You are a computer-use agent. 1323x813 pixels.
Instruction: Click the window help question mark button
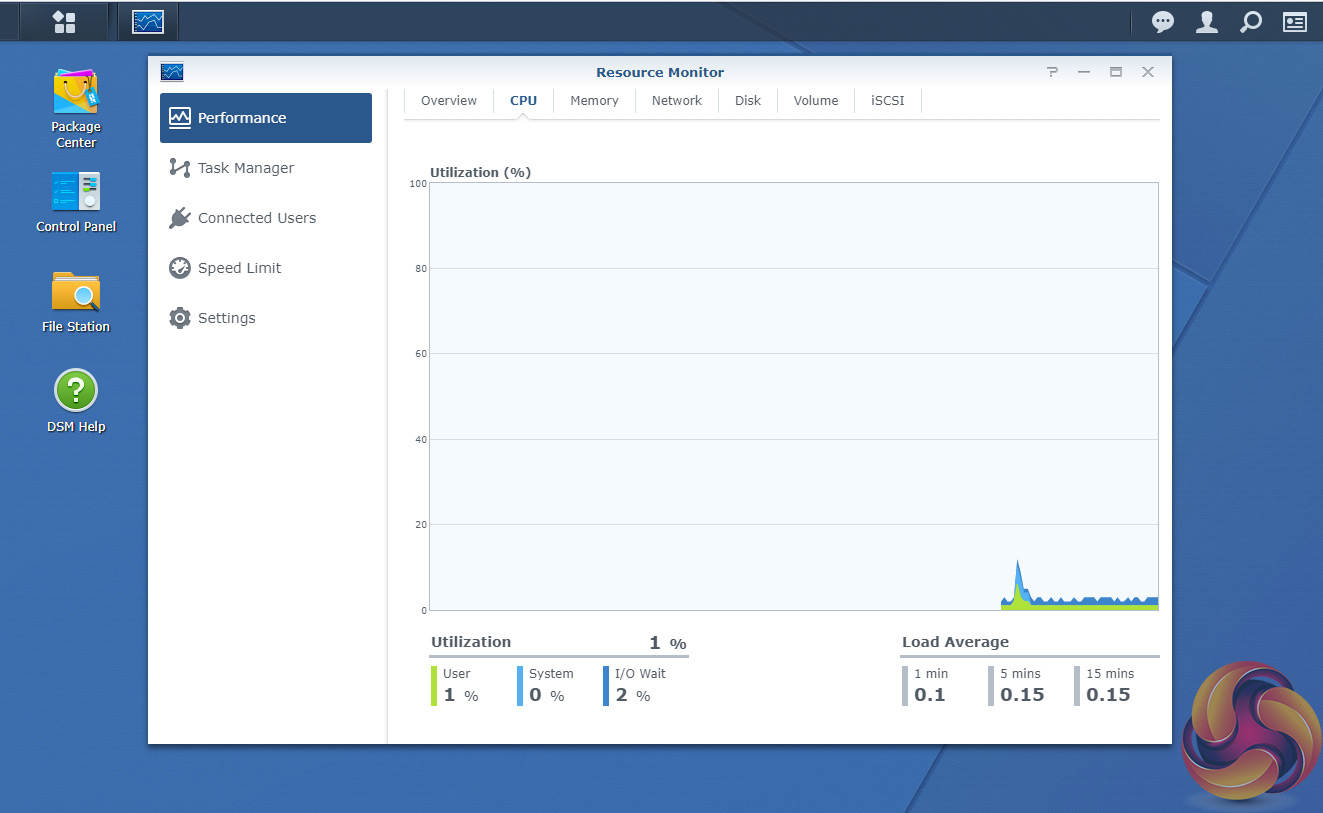(1052, 72)
